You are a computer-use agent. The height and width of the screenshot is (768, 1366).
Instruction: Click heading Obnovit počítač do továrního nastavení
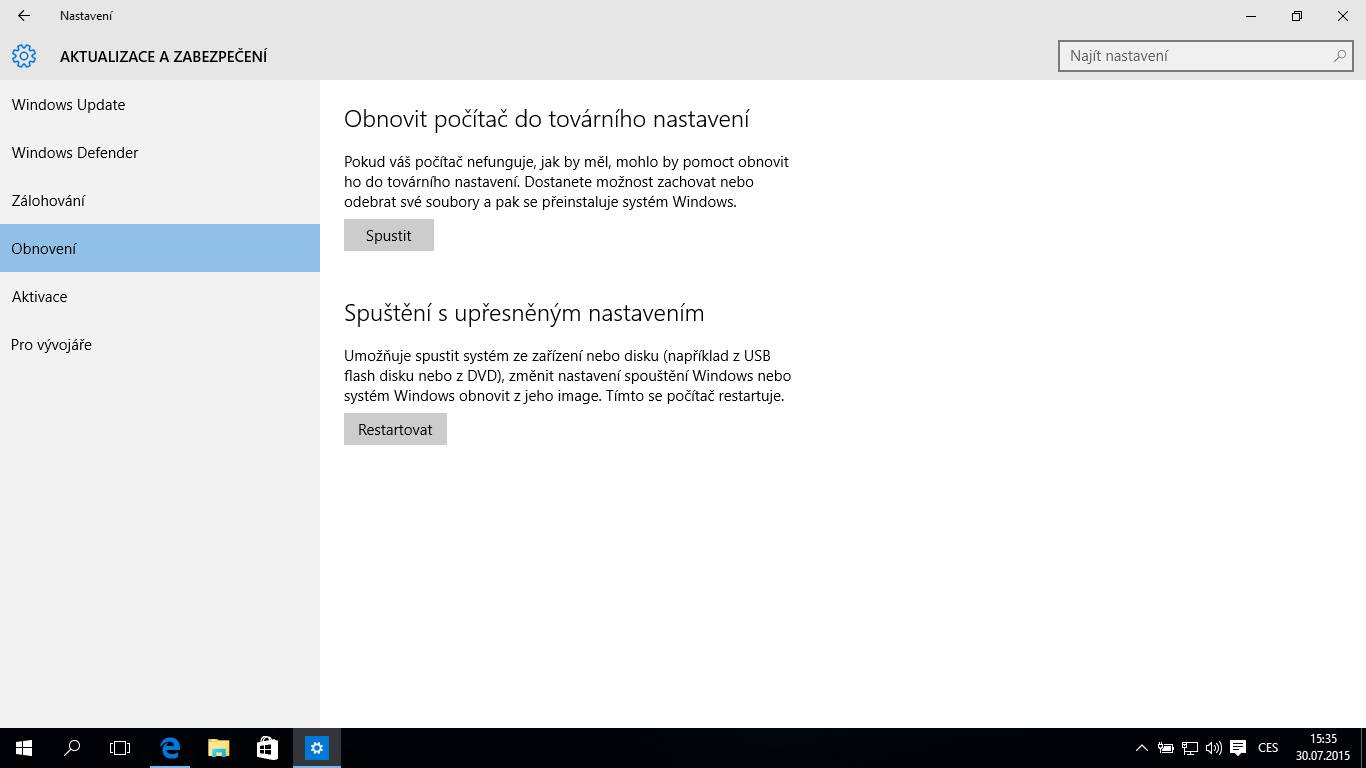click(x=547, y=119)
